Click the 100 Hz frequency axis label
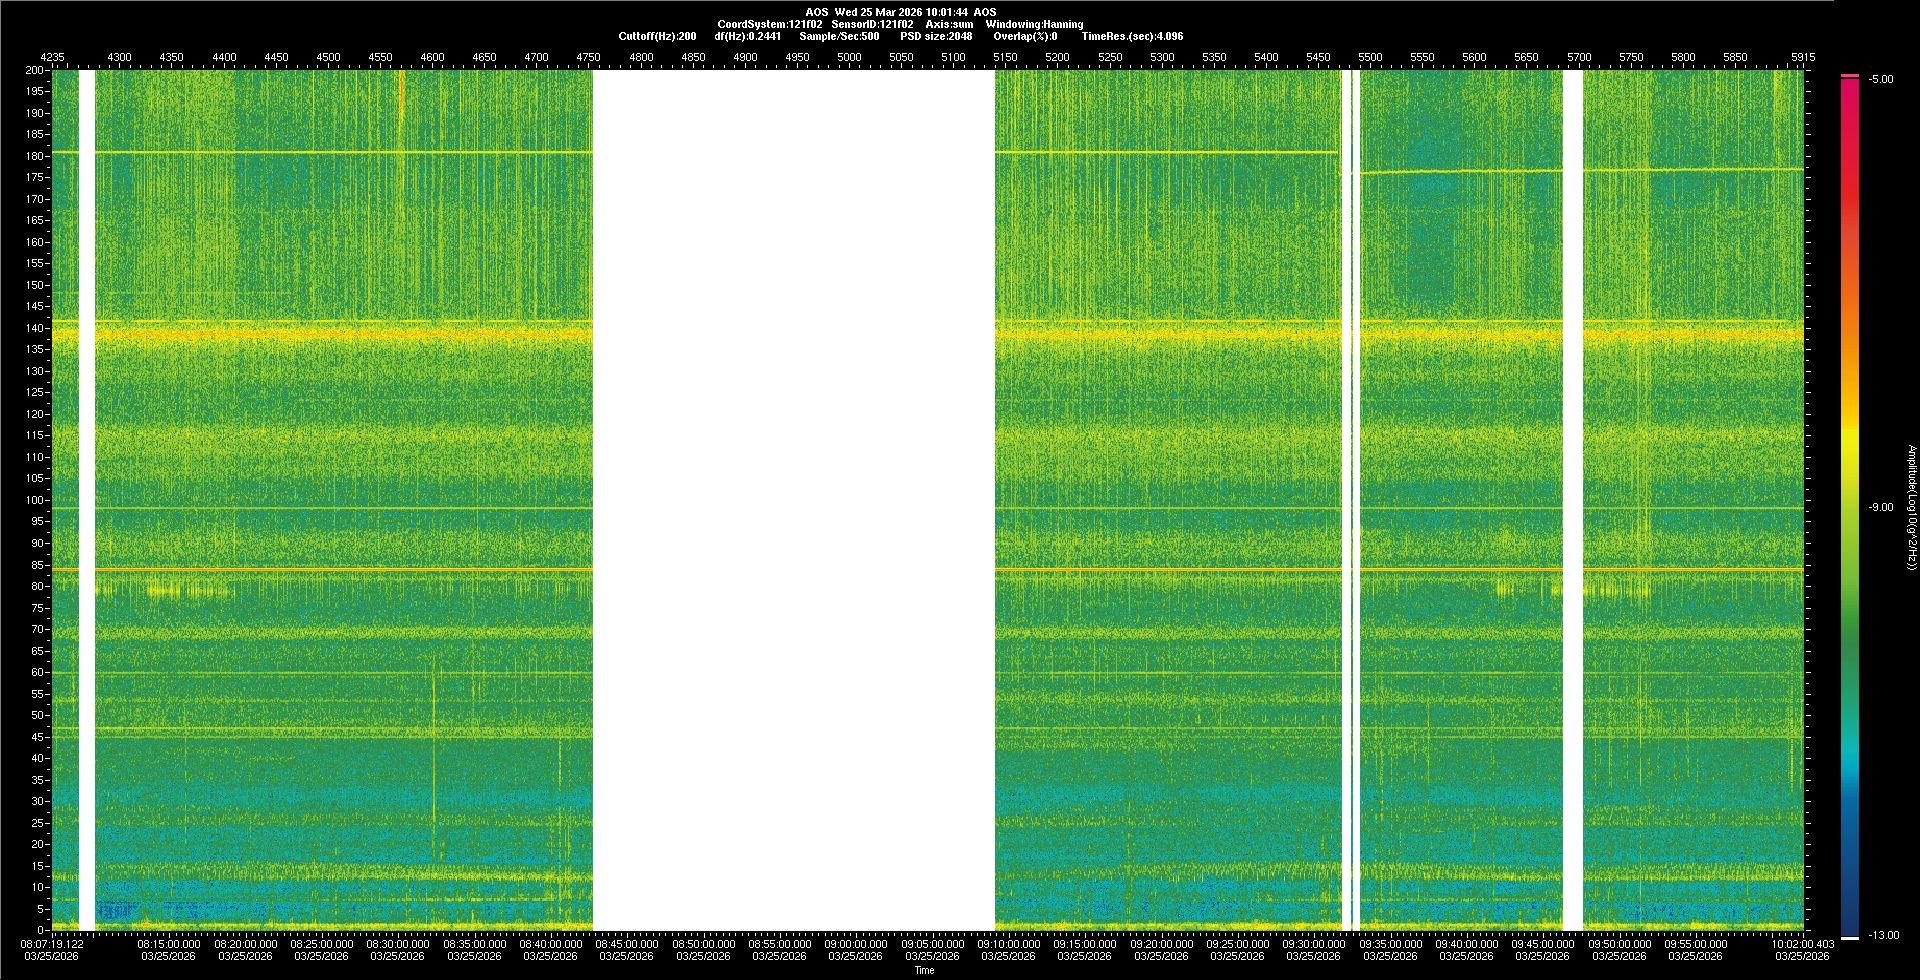Image resolution: width=1920 pixels, height=980 pixels. pyautogui.click(x=34, y=500)
